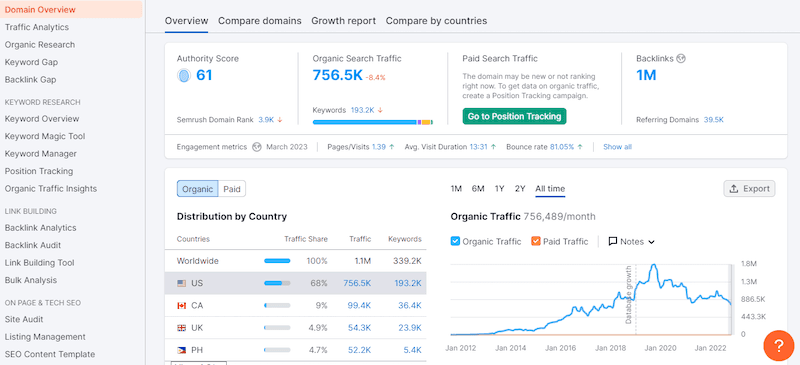Click the Backlinks info globe icon
Screen dimensions: 800x365
coord(681,59)
